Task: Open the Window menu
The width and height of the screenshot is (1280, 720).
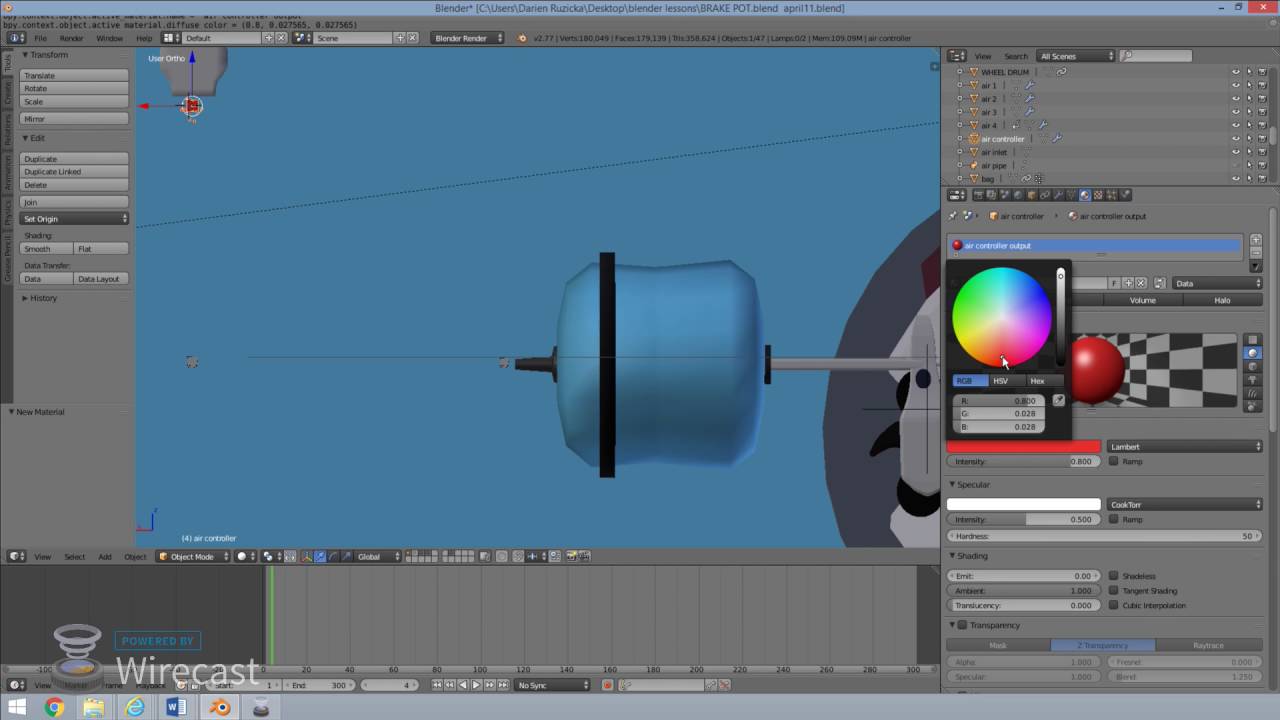Action: (109, 38)
